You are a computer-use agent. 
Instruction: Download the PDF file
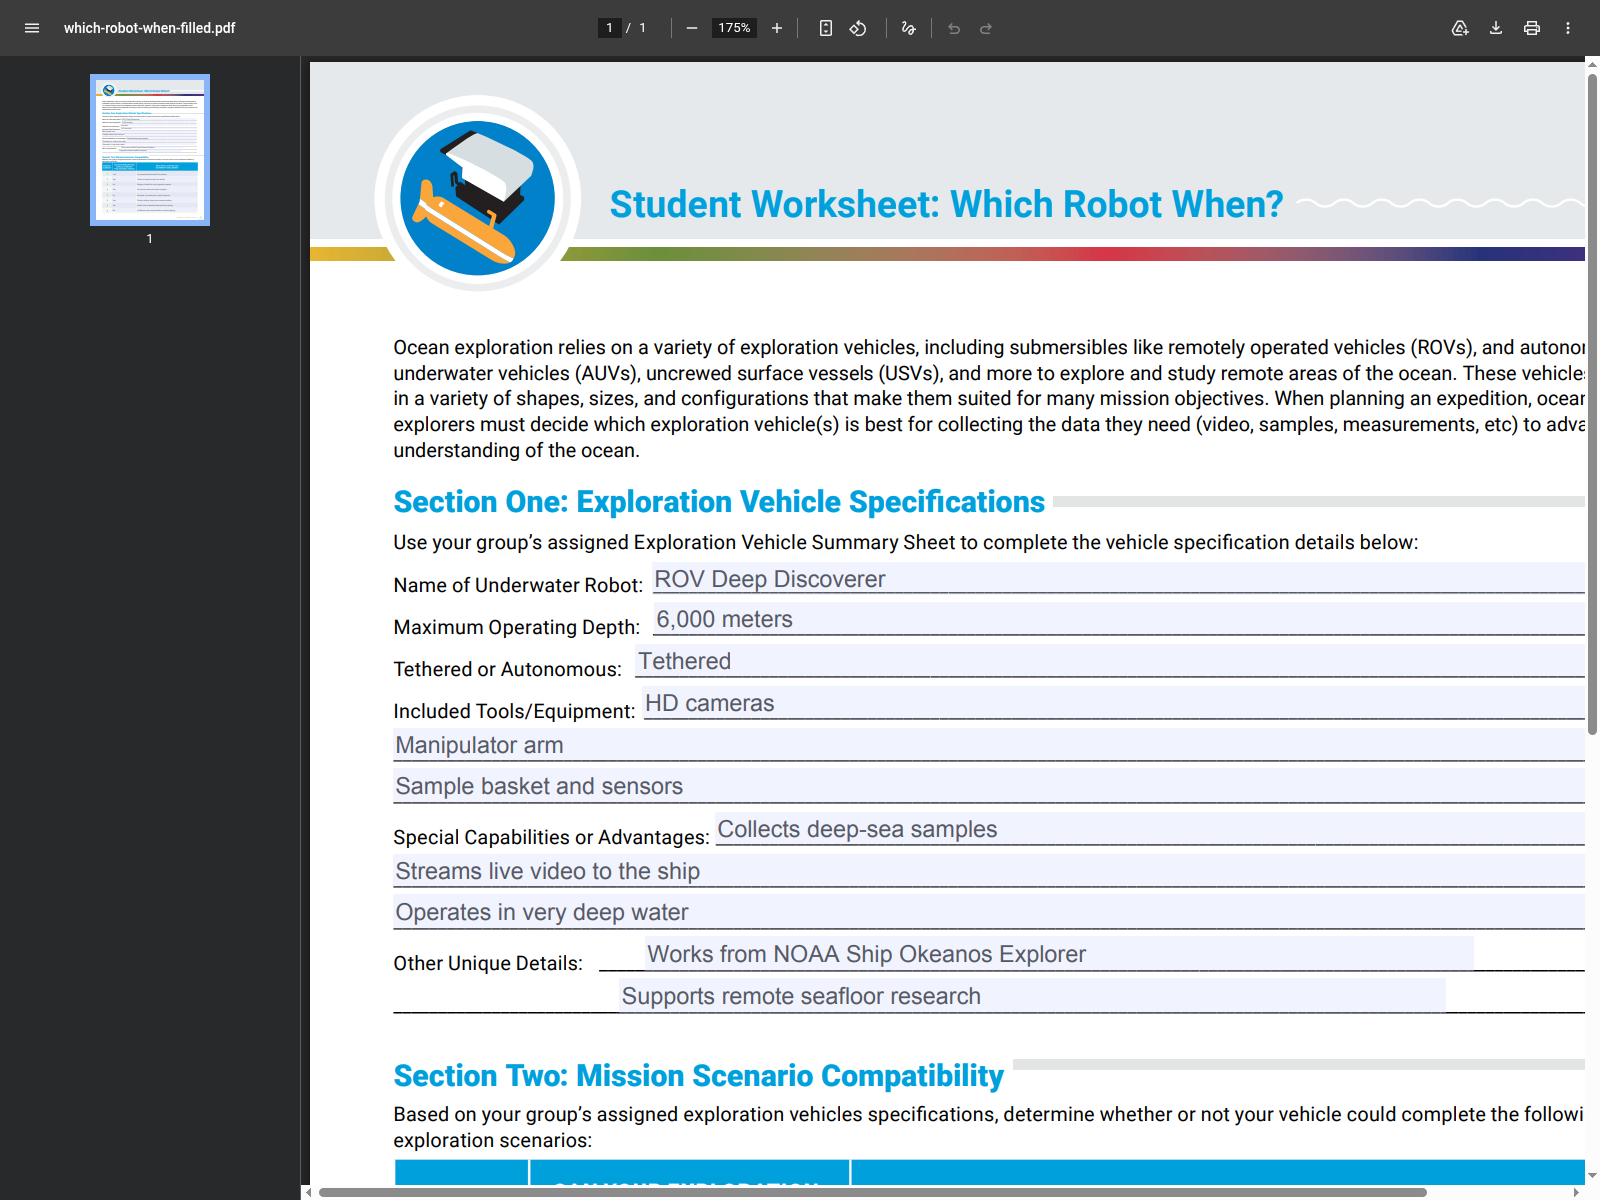pyautogui.click(x=1496, y=28)
